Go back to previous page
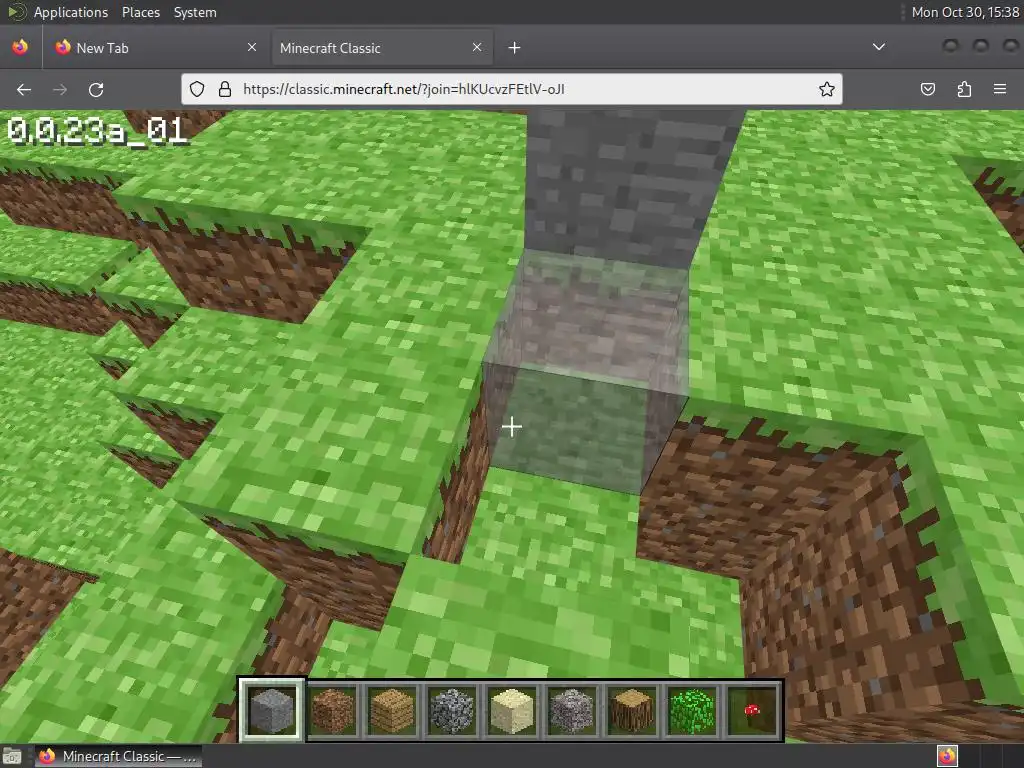The width and height of the screenshot is (1024, 768). [24, 89]
